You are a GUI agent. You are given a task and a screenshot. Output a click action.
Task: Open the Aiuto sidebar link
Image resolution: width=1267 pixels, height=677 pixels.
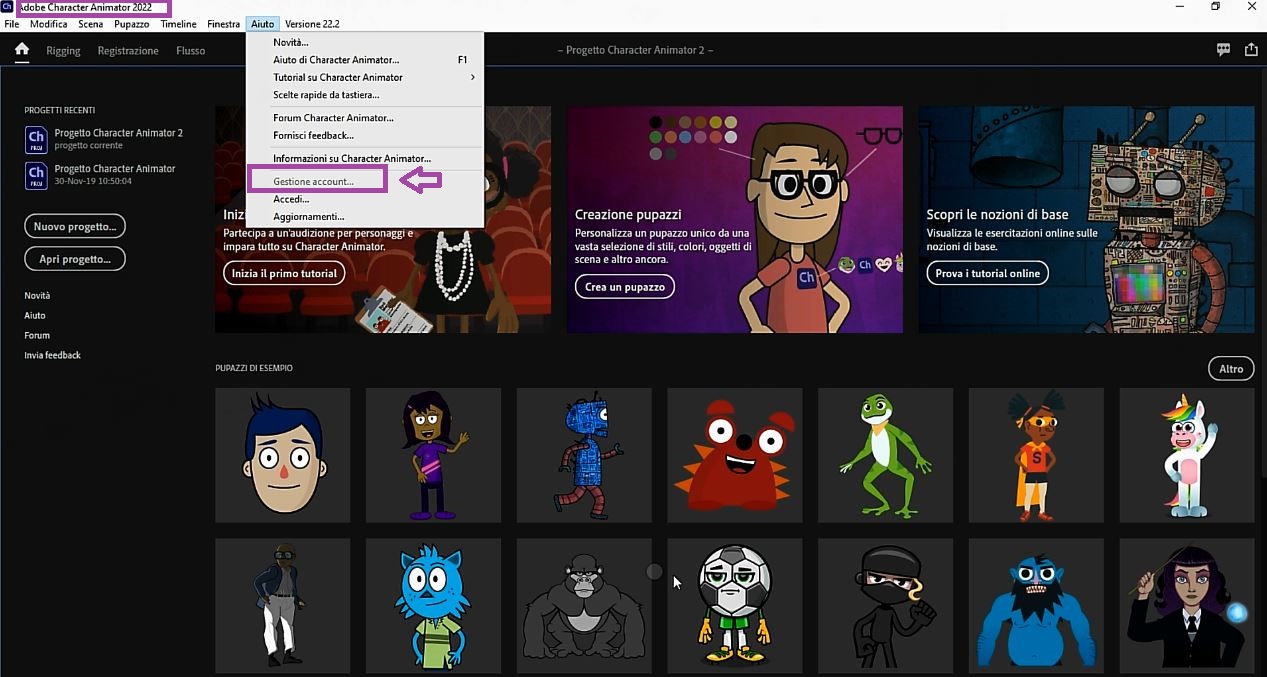point(35,316)
